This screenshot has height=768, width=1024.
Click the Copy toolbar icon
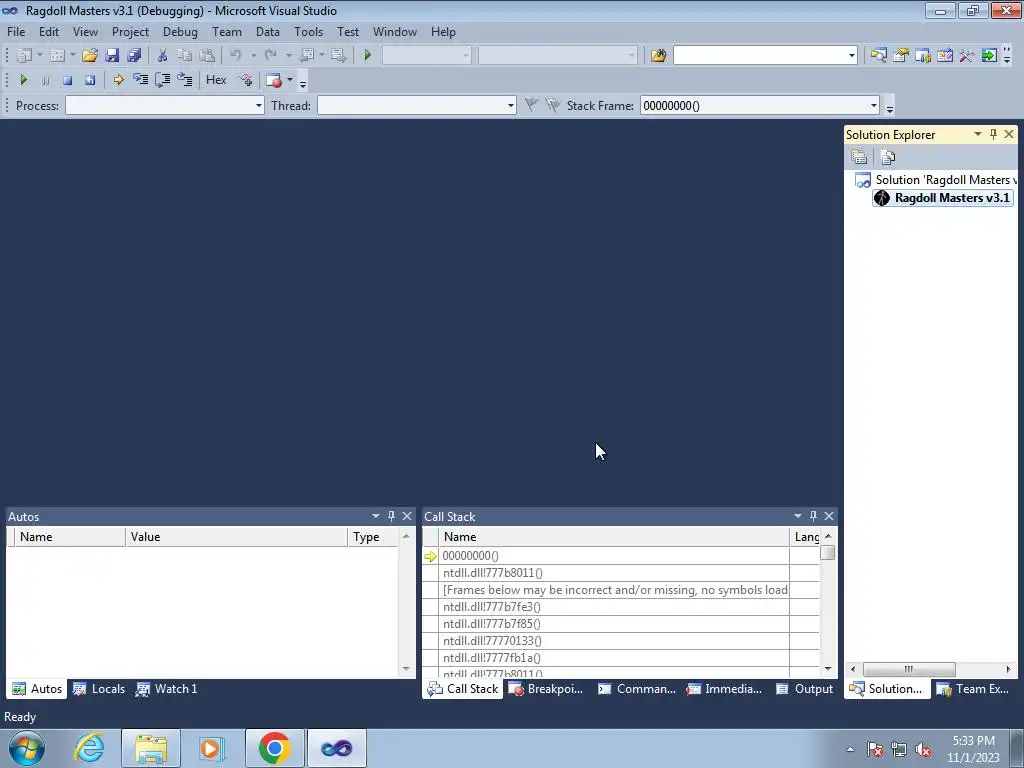click(x=185, y=56)
